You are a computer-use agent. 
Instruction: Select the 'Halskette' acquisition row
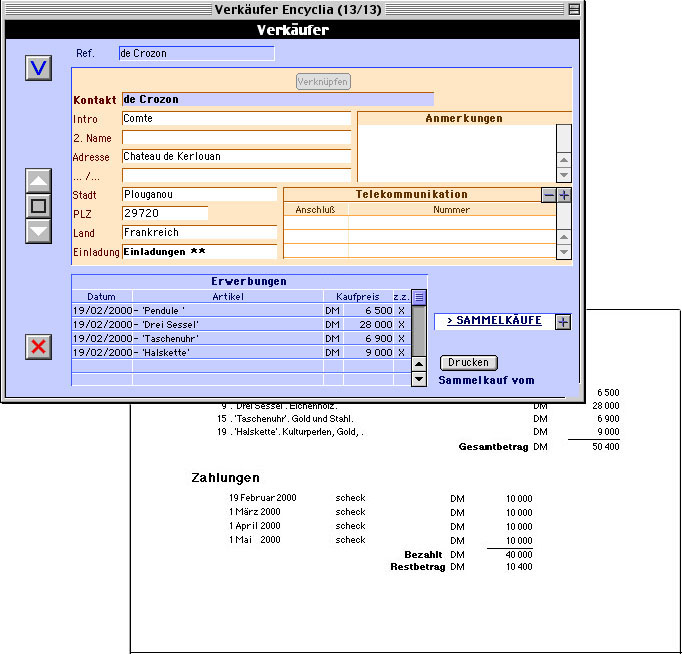[241, 352]
